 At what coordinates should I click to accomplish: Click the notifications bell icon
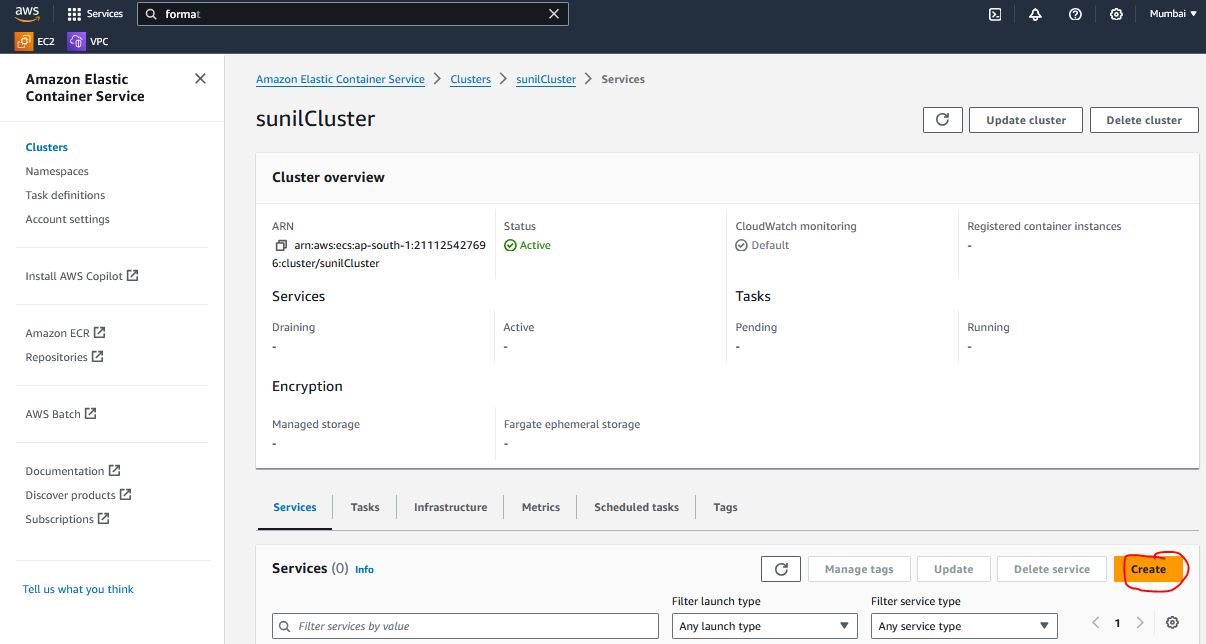[x=1035, y=14]
